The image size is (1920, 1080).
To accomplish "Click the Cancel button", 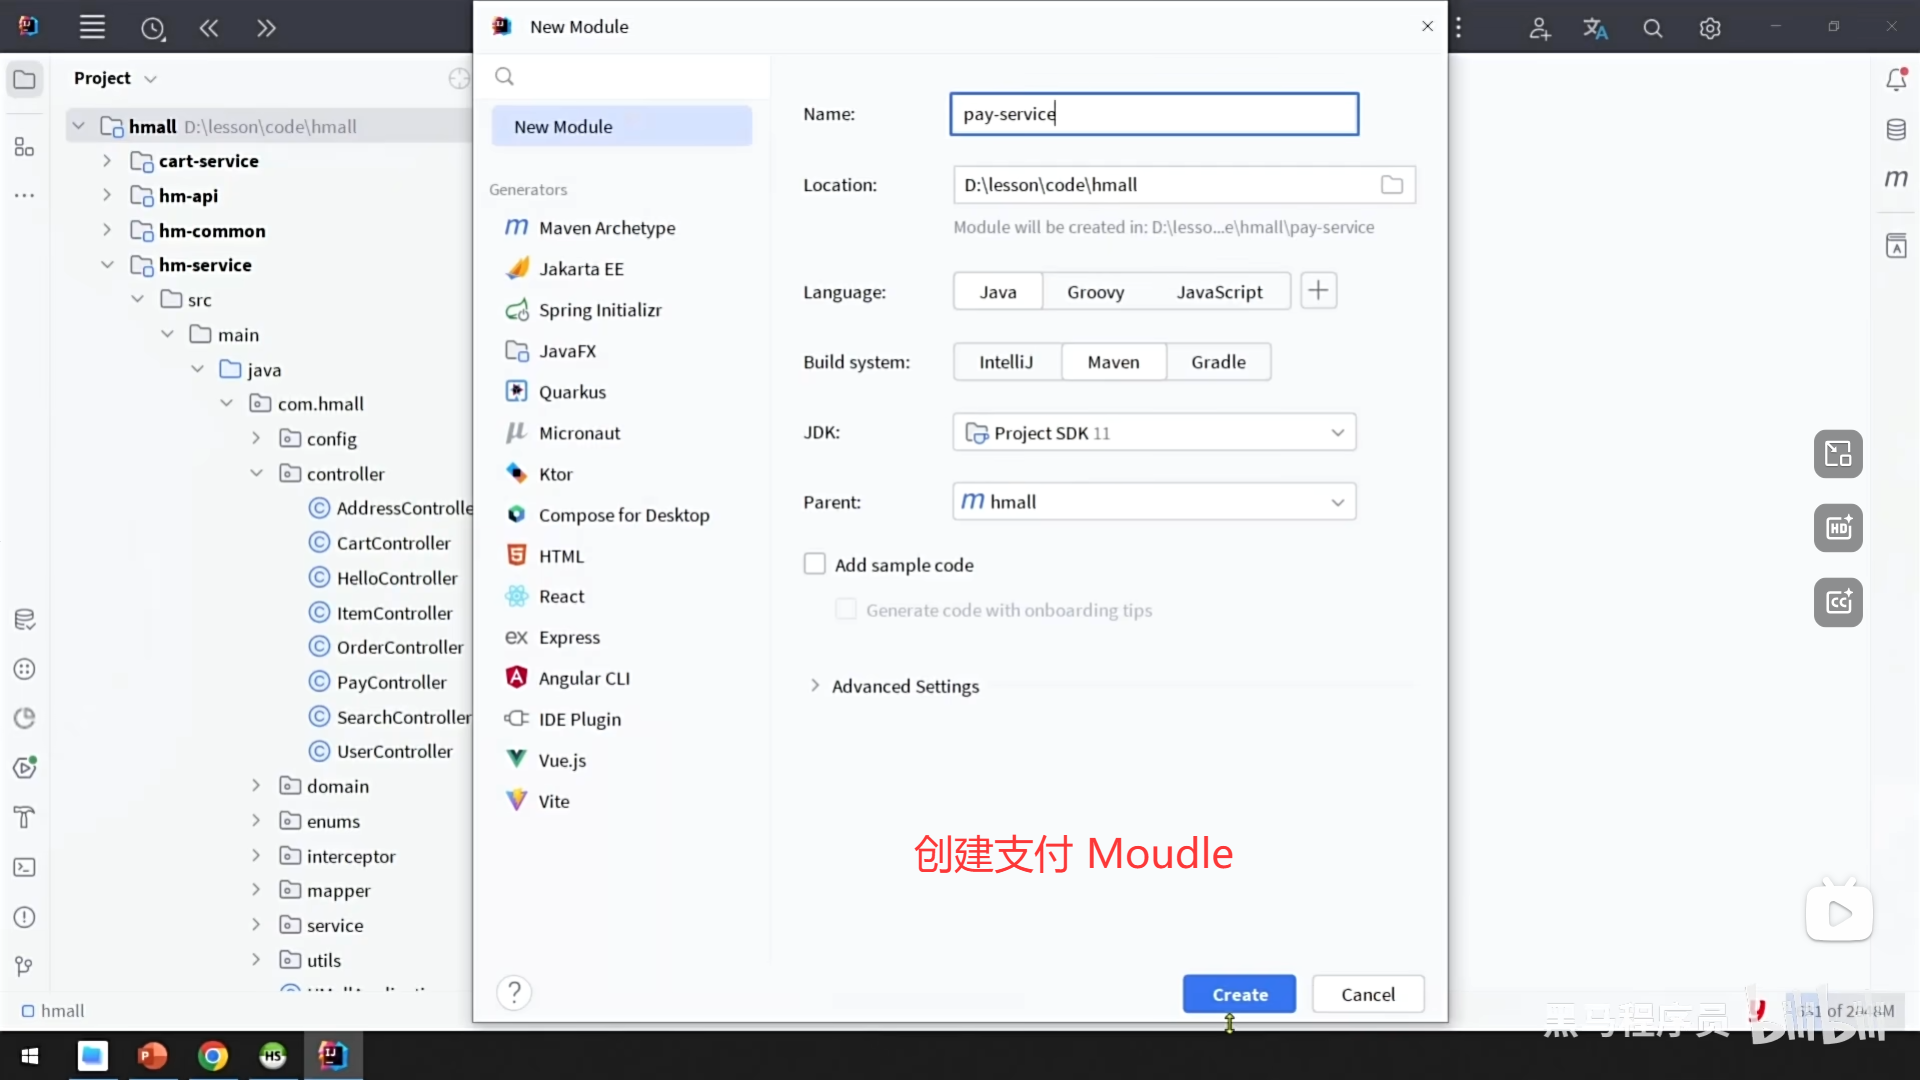I will point(1367,994).
